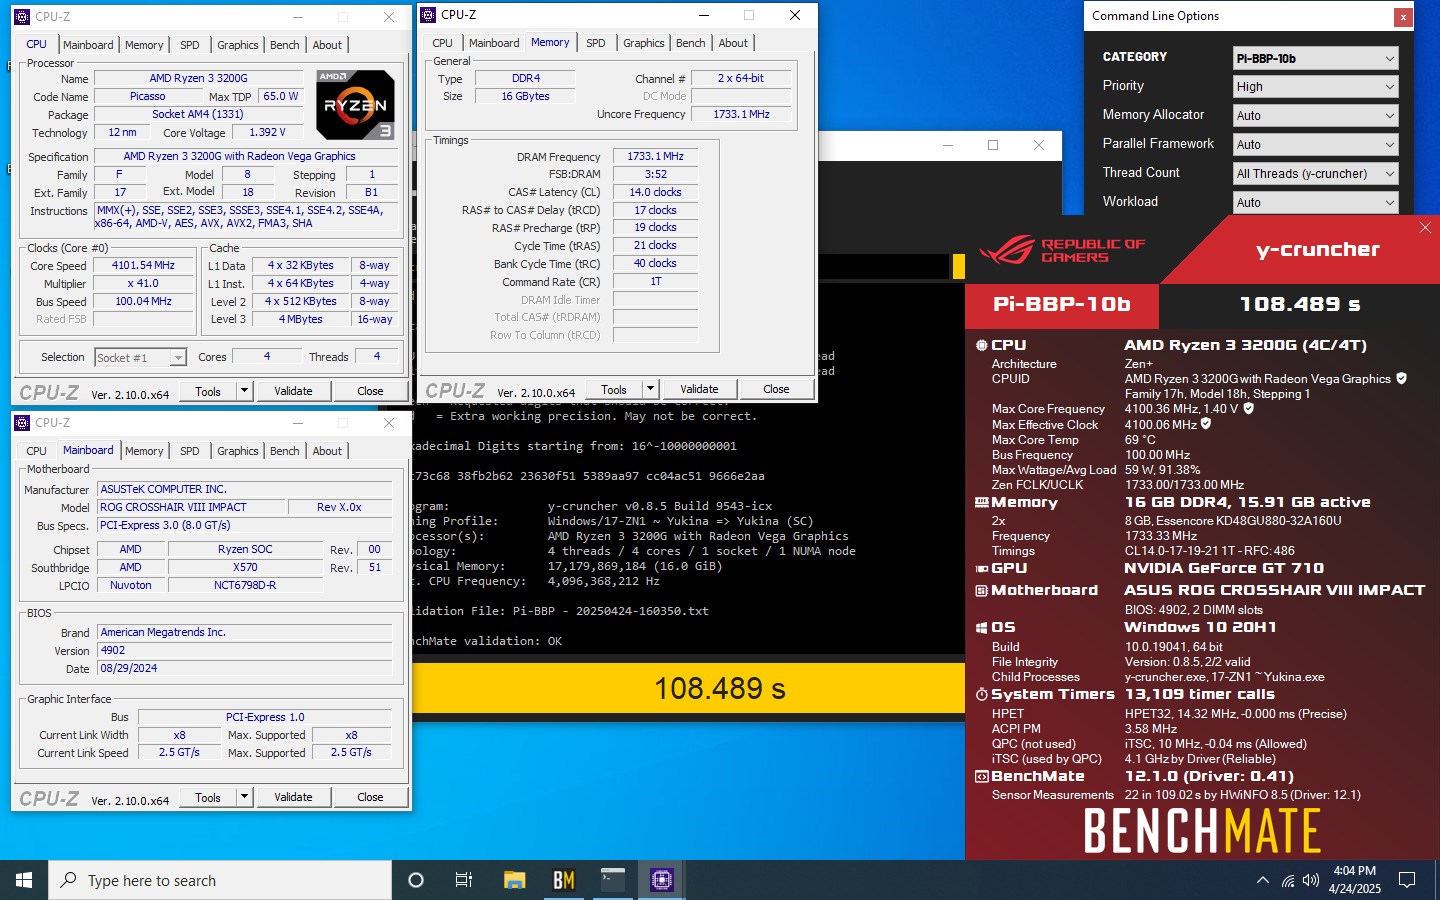Open Memory tab in CPU-Z Mainboard window
Image resolution: width=1440 pixels, height=900 pixels.
144,451
